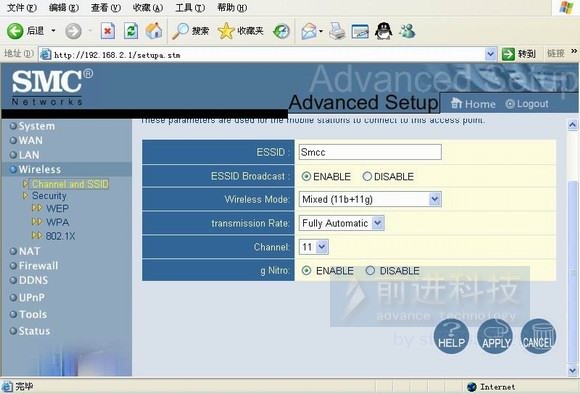Open the 收藏(A) menu
The image size is (580, 394).
(x=148, y=7)
